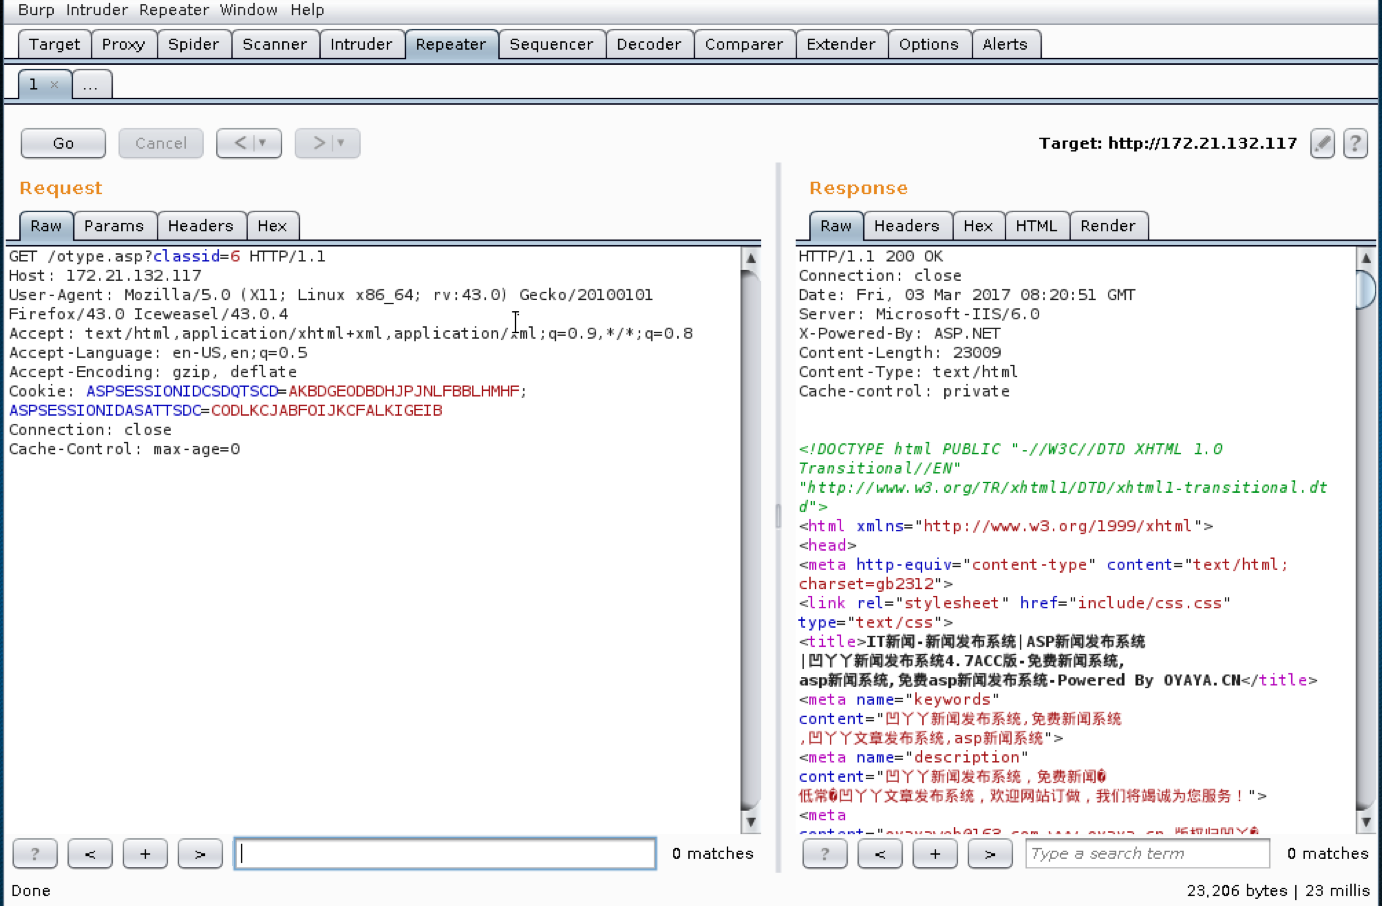This screenshot has height=906, width=1382.
Task: Show the response Render tab
Action: point(1108,226)
